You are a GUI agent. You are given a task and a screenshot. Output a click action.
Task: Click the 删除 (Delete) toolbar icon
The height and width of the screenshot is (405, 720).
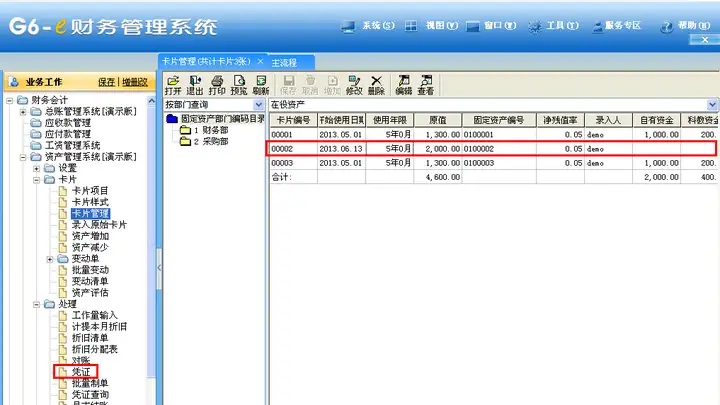click(376, 85)
